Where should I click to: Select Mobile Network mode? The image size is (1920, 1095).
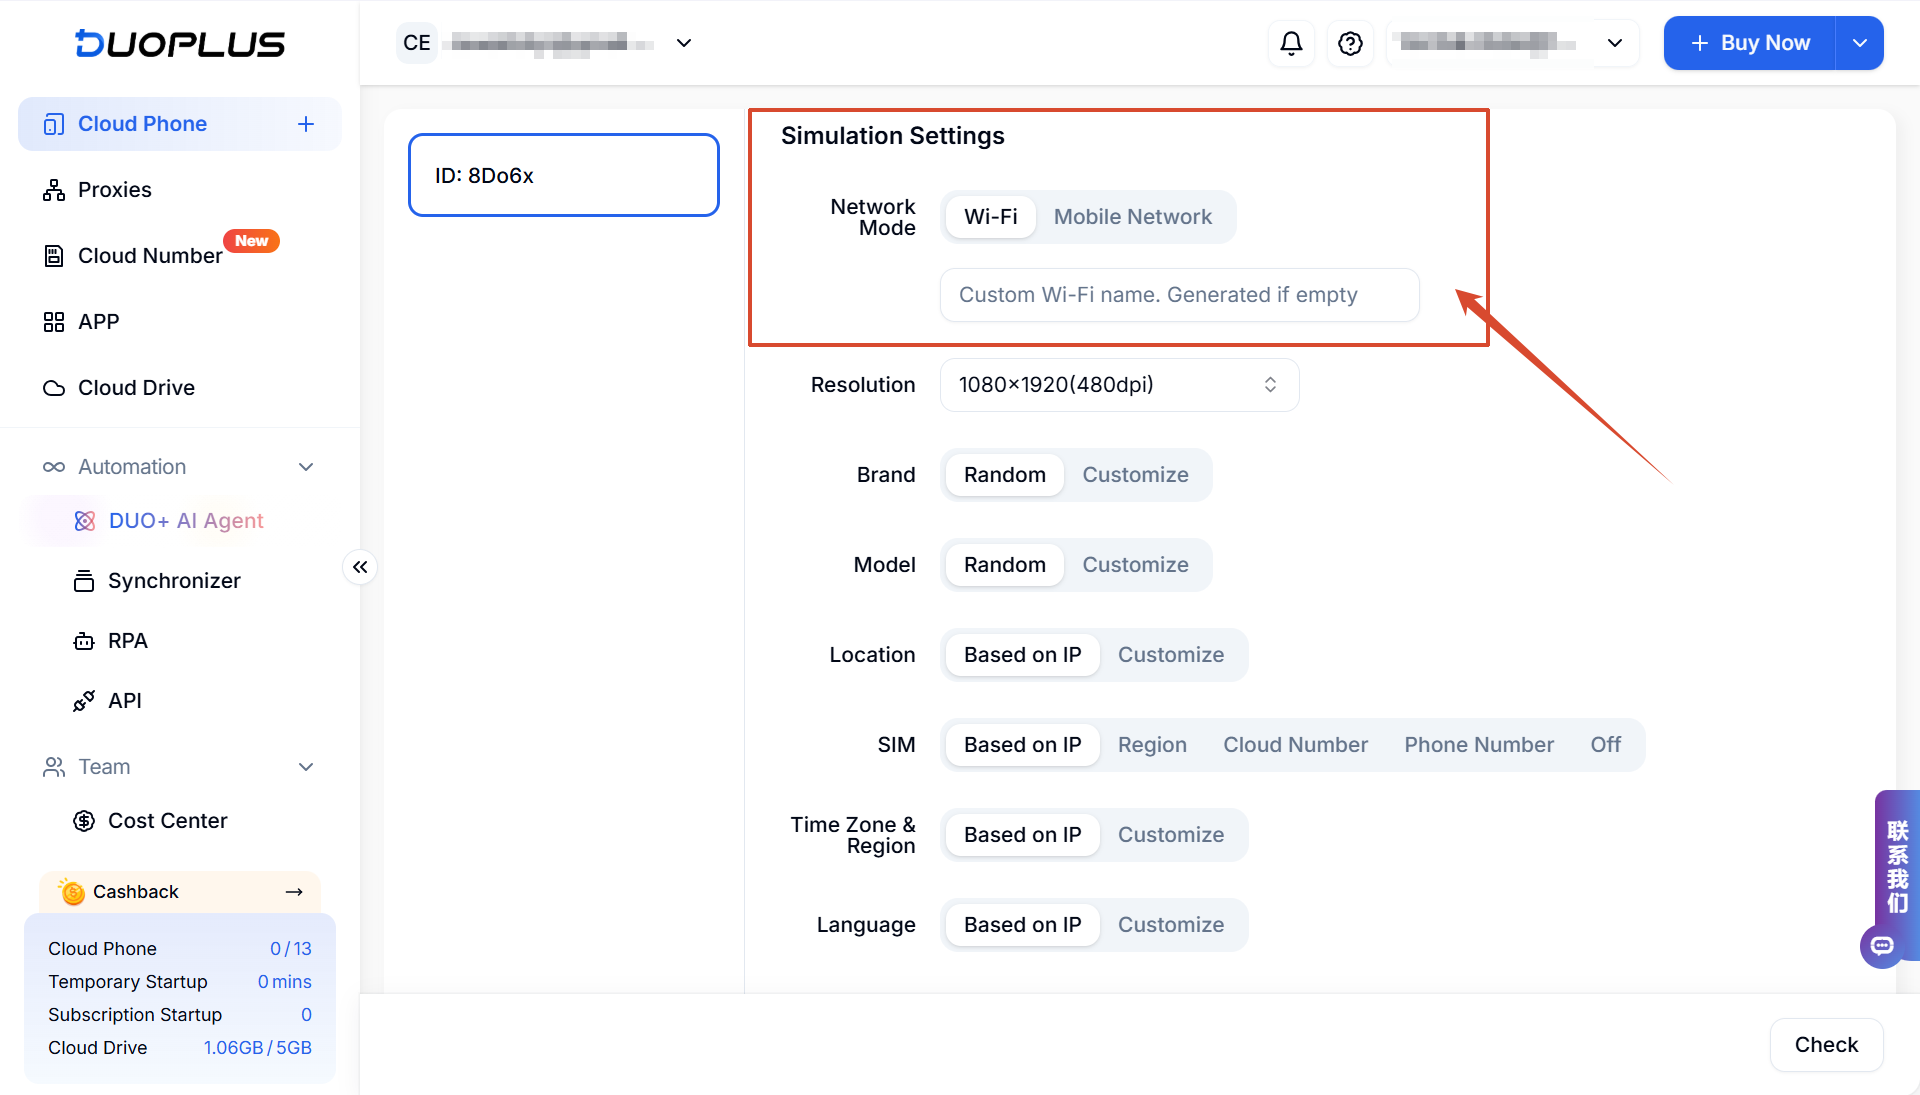(x=1132, y=217)
